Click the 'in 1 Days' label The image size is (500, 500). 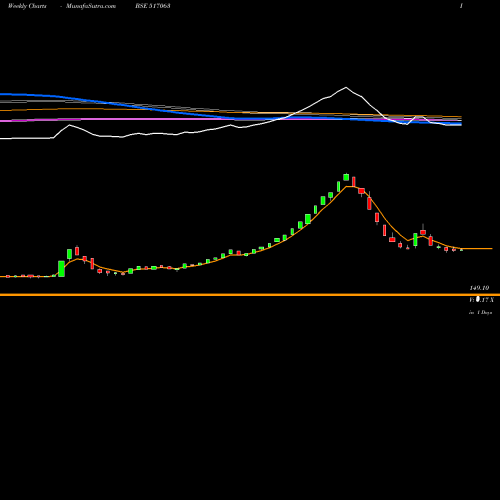click(481, 313)
